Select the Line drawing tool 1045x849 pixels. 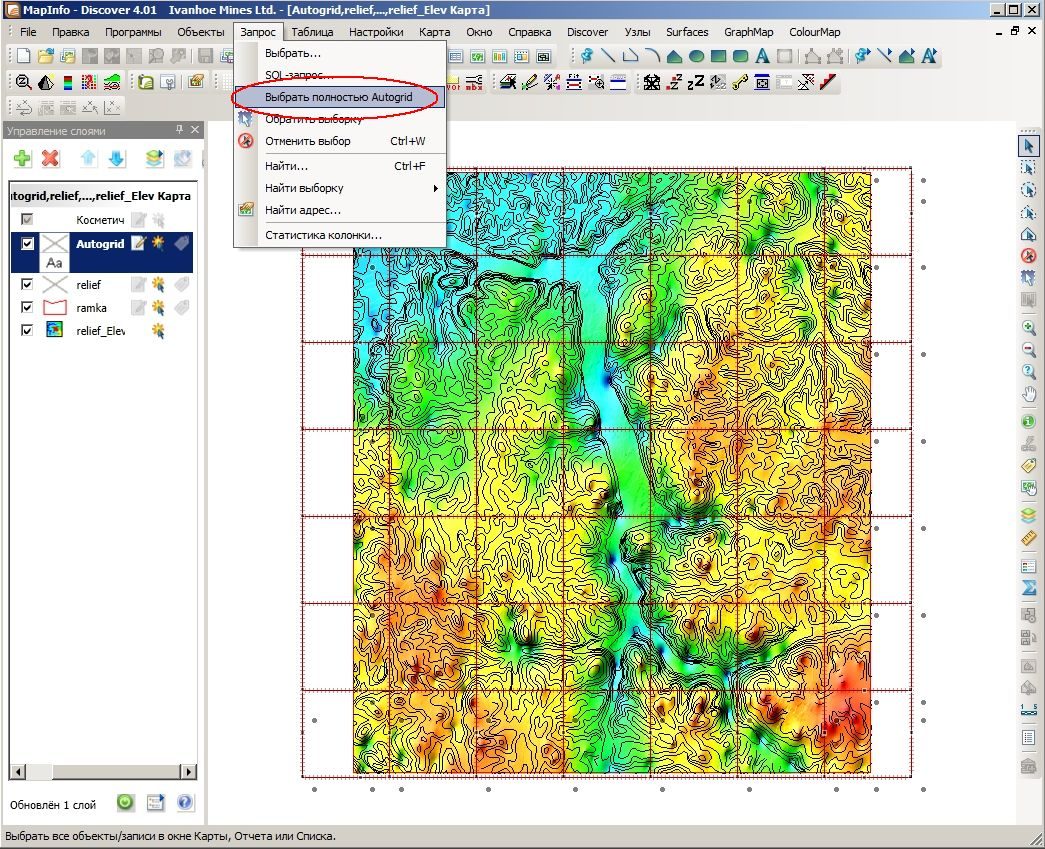(x=608, y=56)
